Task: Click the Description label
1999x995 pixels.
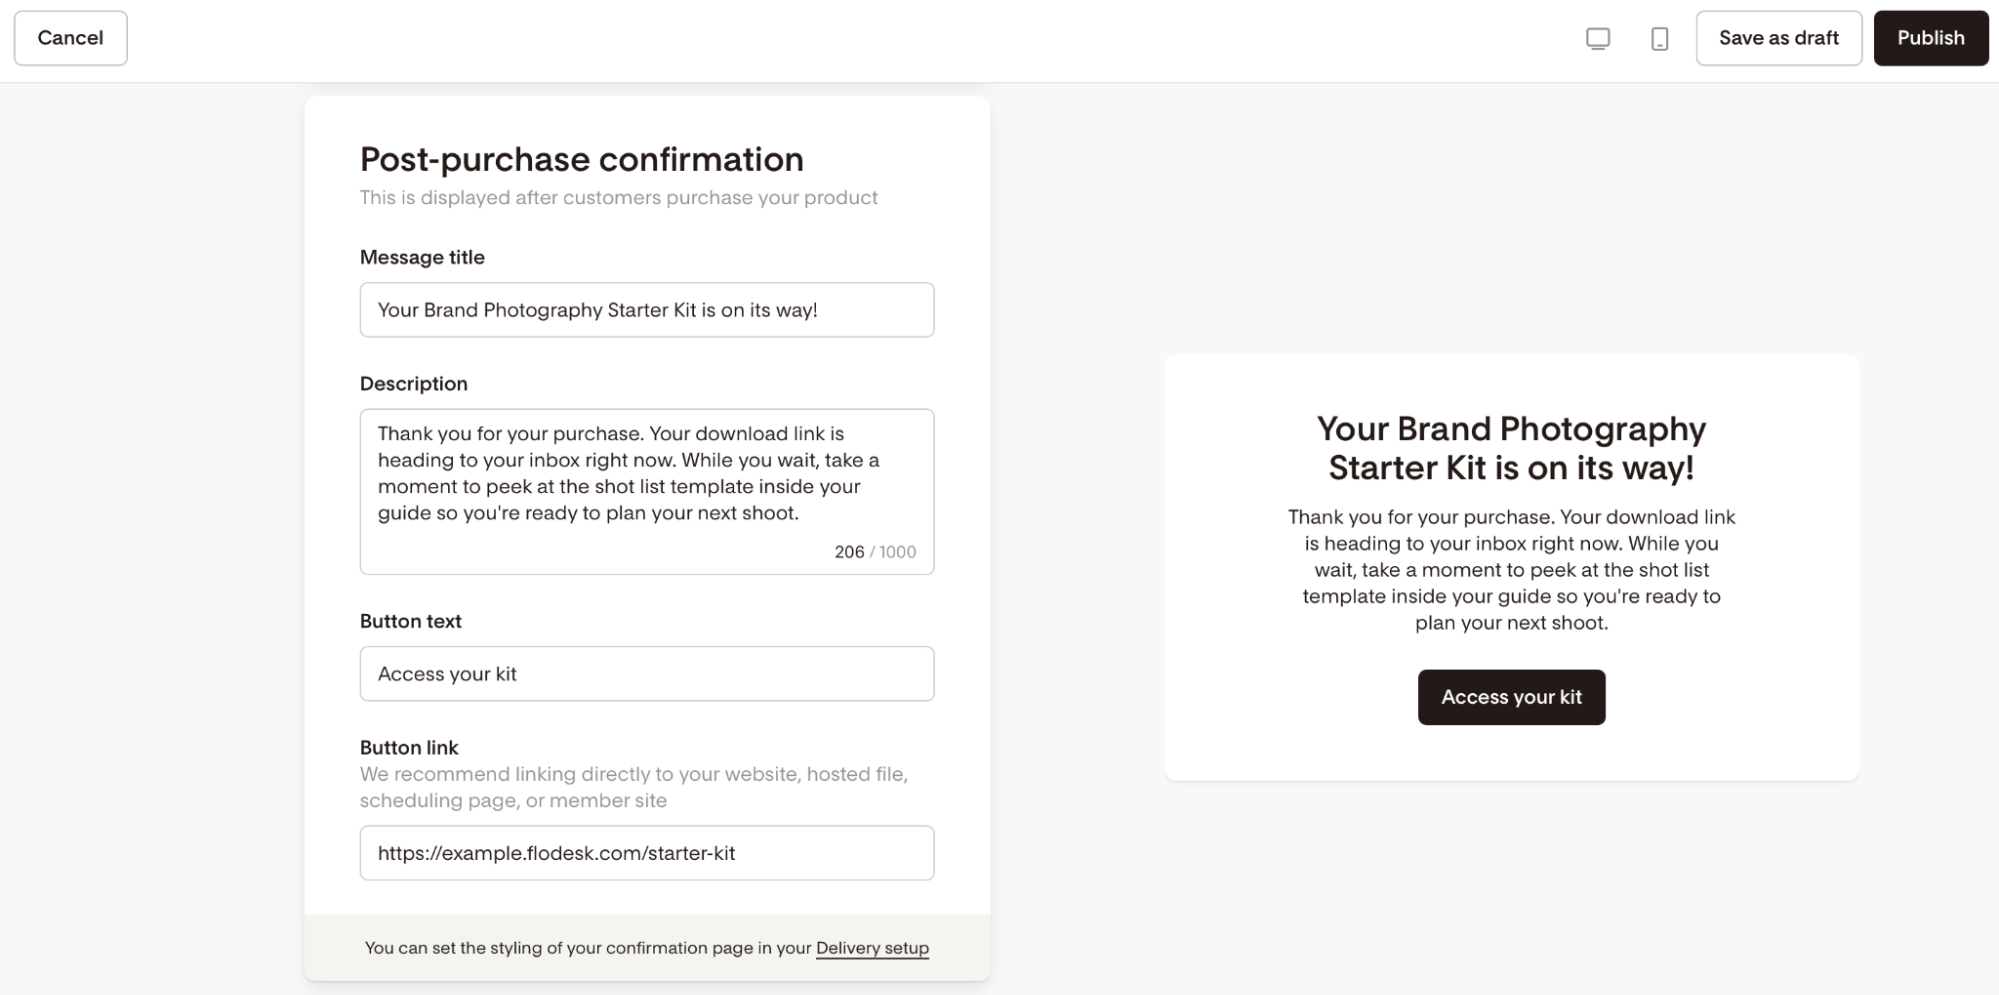Action: (413, 384)
